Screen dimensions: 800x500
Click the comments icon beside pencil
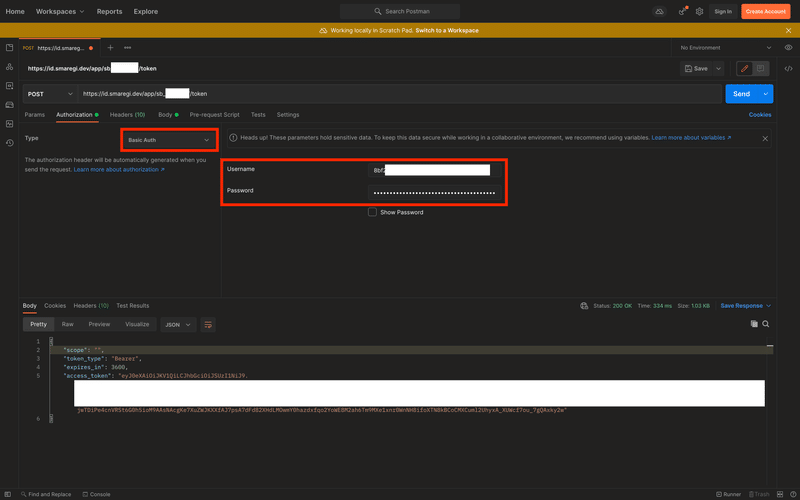(760, 68)
